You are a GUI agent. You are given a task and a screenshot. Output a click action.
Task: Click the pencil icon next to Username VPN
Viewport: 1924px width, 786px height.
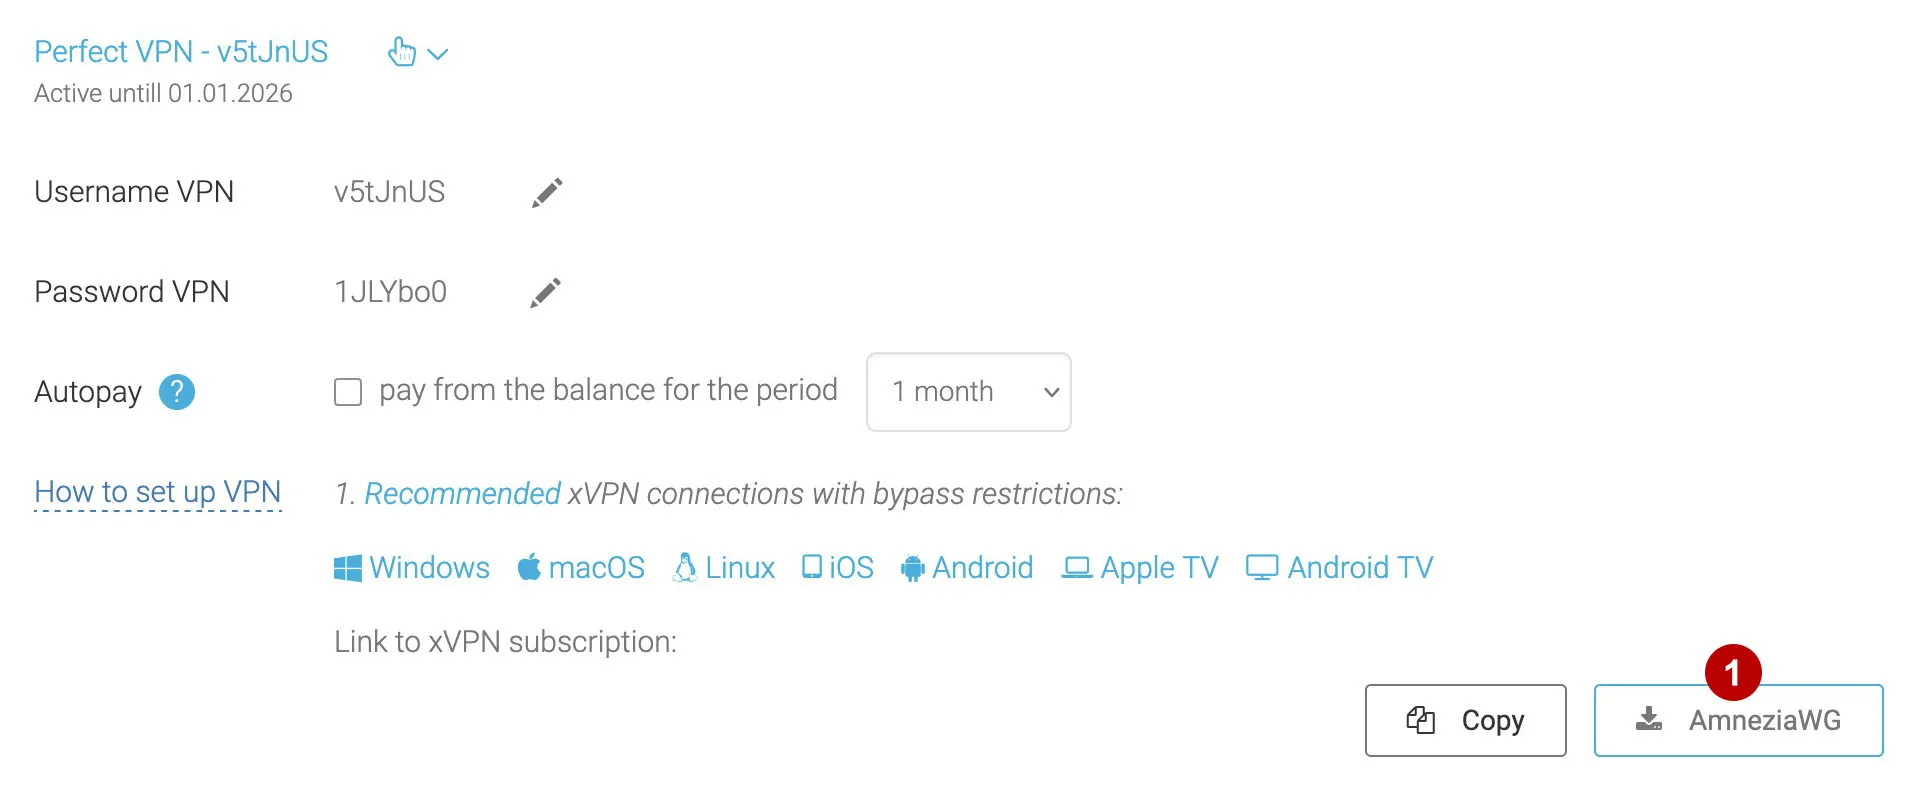tap(547, 192)
